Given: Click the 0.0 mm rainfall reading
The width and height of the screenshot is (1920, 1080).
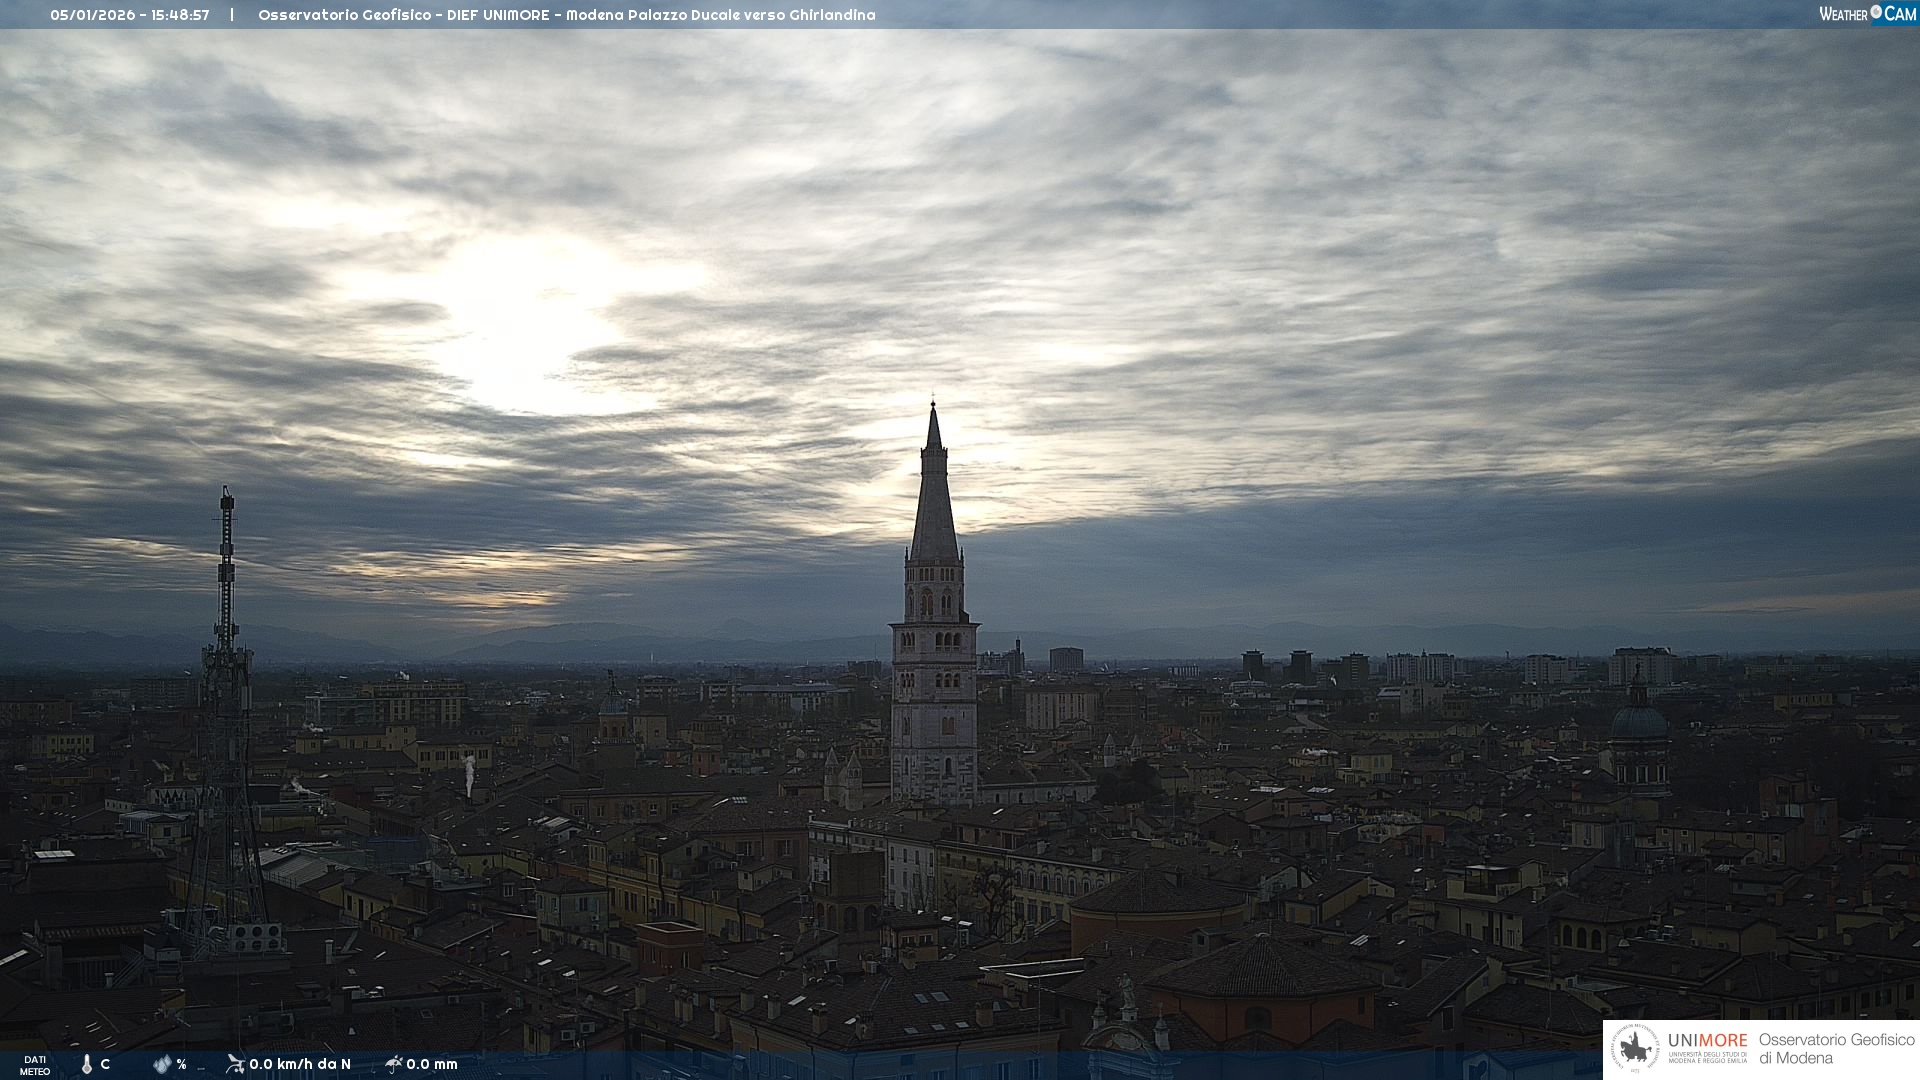Looking at the screenshot, I should [432, 1064].
